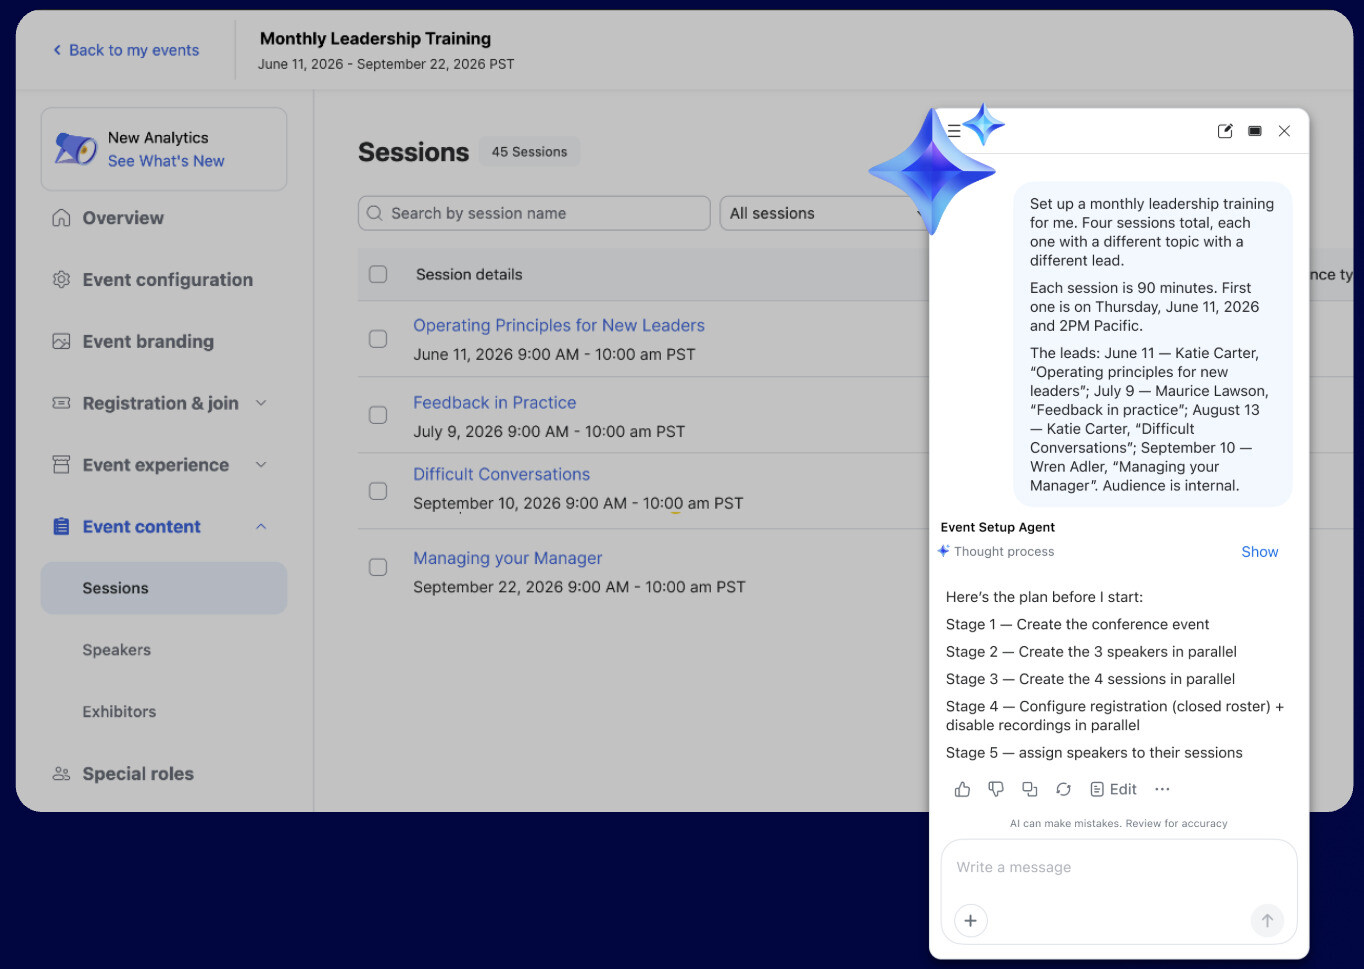Copy the agent's response

coord(1029,789)
